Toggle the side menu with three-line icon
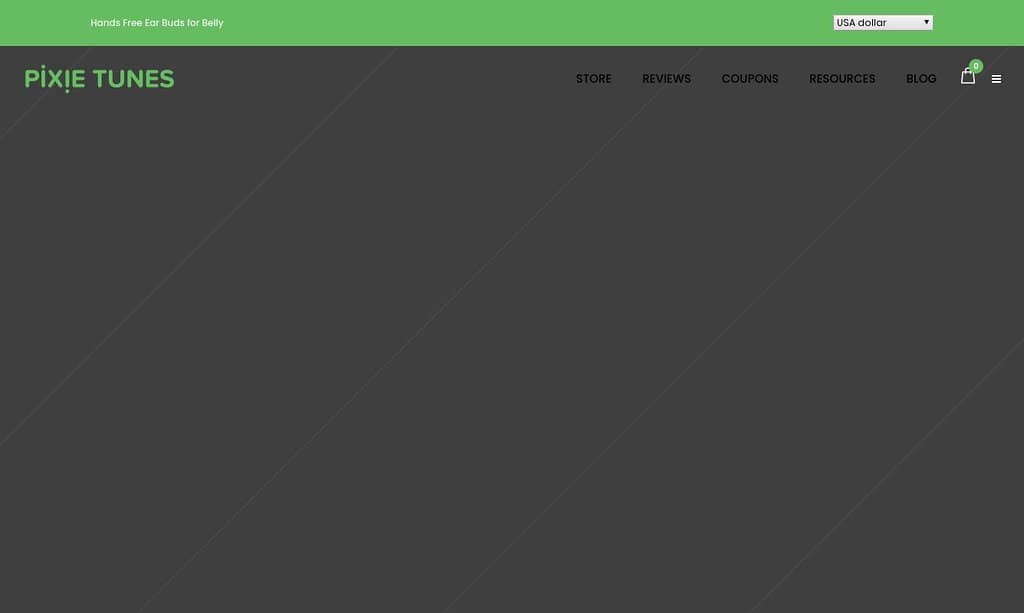1024x613 pixels. coord(996,79)
